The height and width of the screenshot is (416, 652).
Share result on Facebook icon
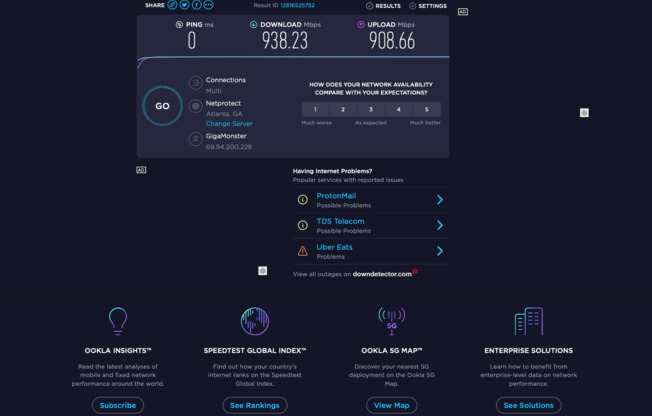pos(196,5)
